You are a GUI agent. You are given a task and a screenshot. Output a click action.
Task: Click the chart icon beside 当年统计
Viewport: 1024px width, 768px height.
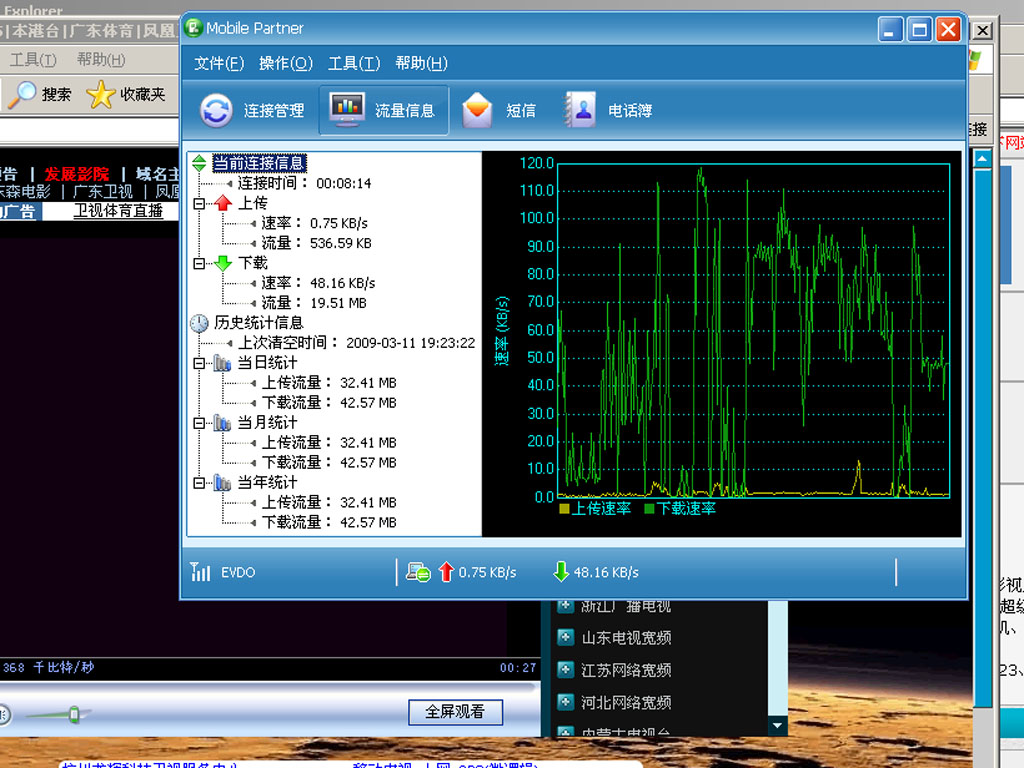[222, 483]
